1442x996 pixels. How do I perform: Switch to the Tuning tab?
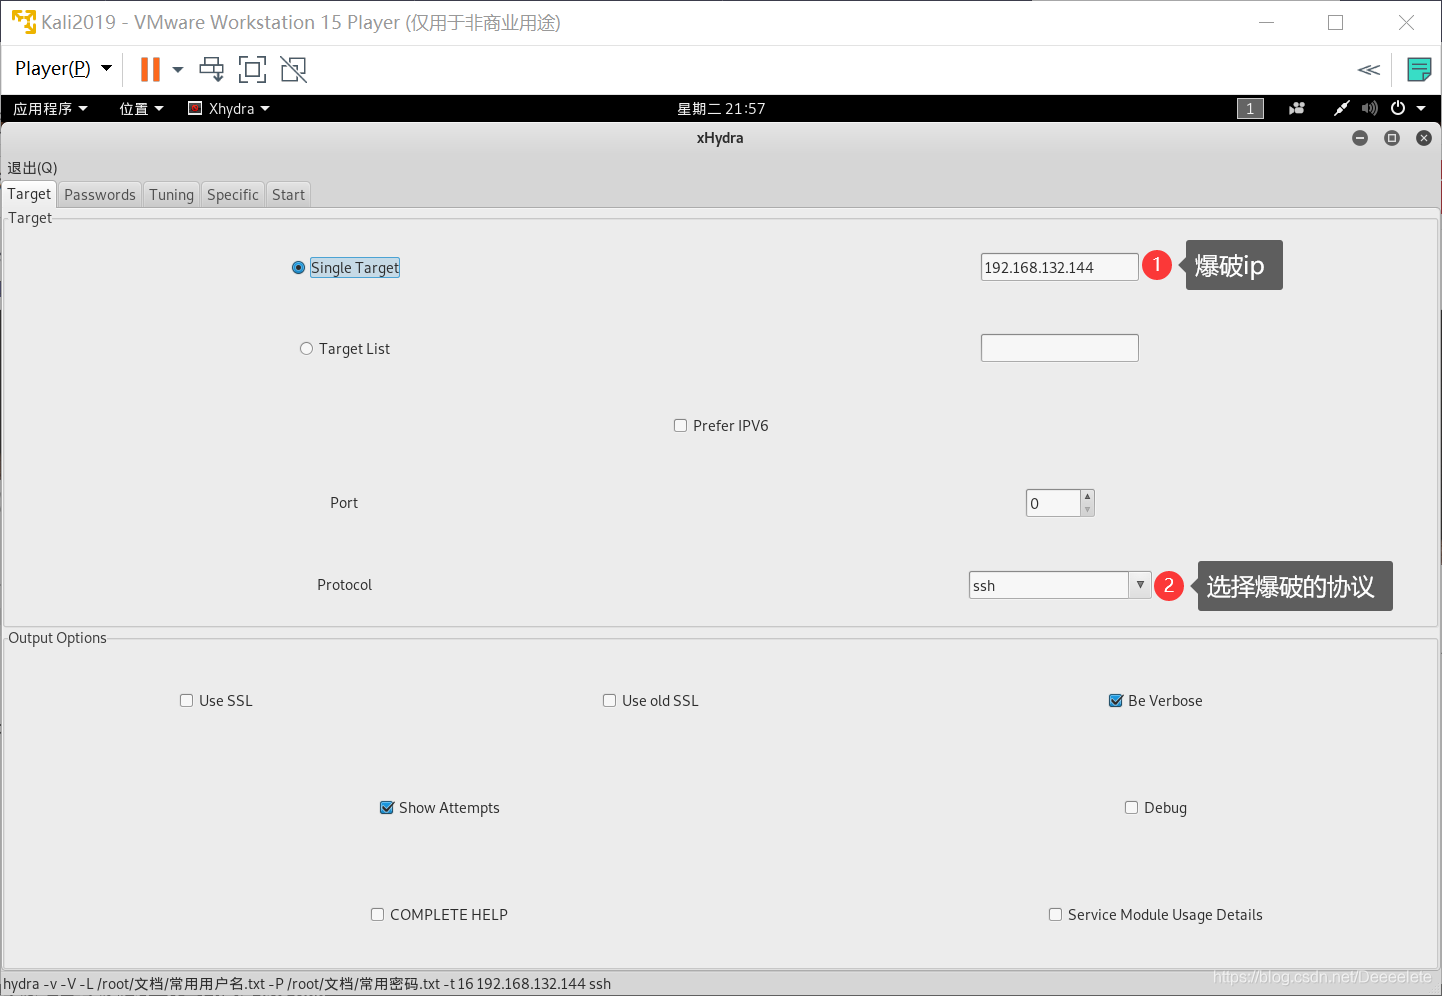[x=171, y=195]
